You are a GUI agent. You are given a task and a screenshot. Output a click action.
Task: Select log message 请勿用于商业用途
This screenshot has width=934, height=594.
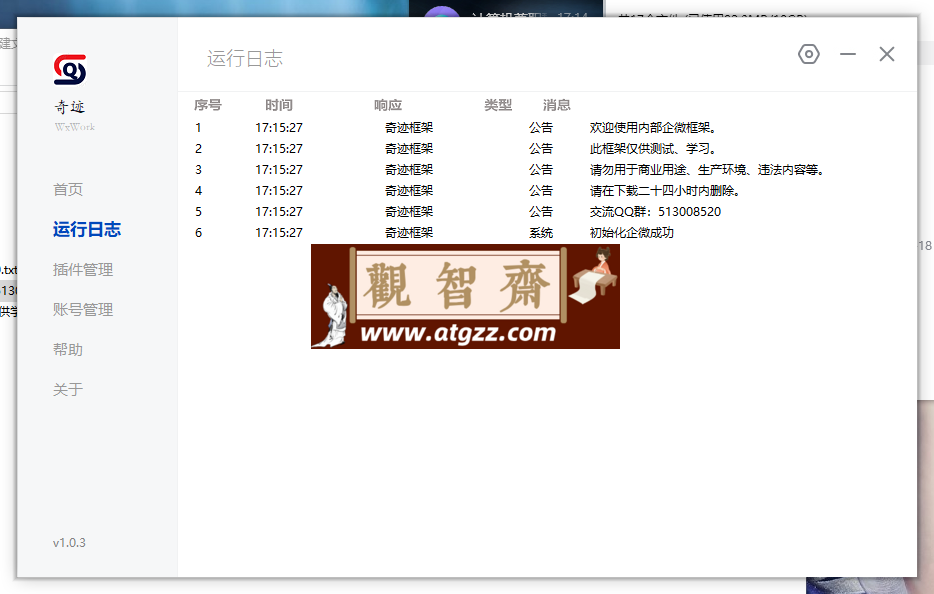707,170
